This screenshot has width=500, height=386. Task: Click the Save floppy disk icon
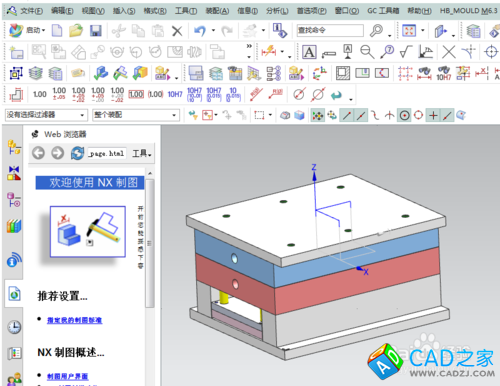[x=96, y=31]
